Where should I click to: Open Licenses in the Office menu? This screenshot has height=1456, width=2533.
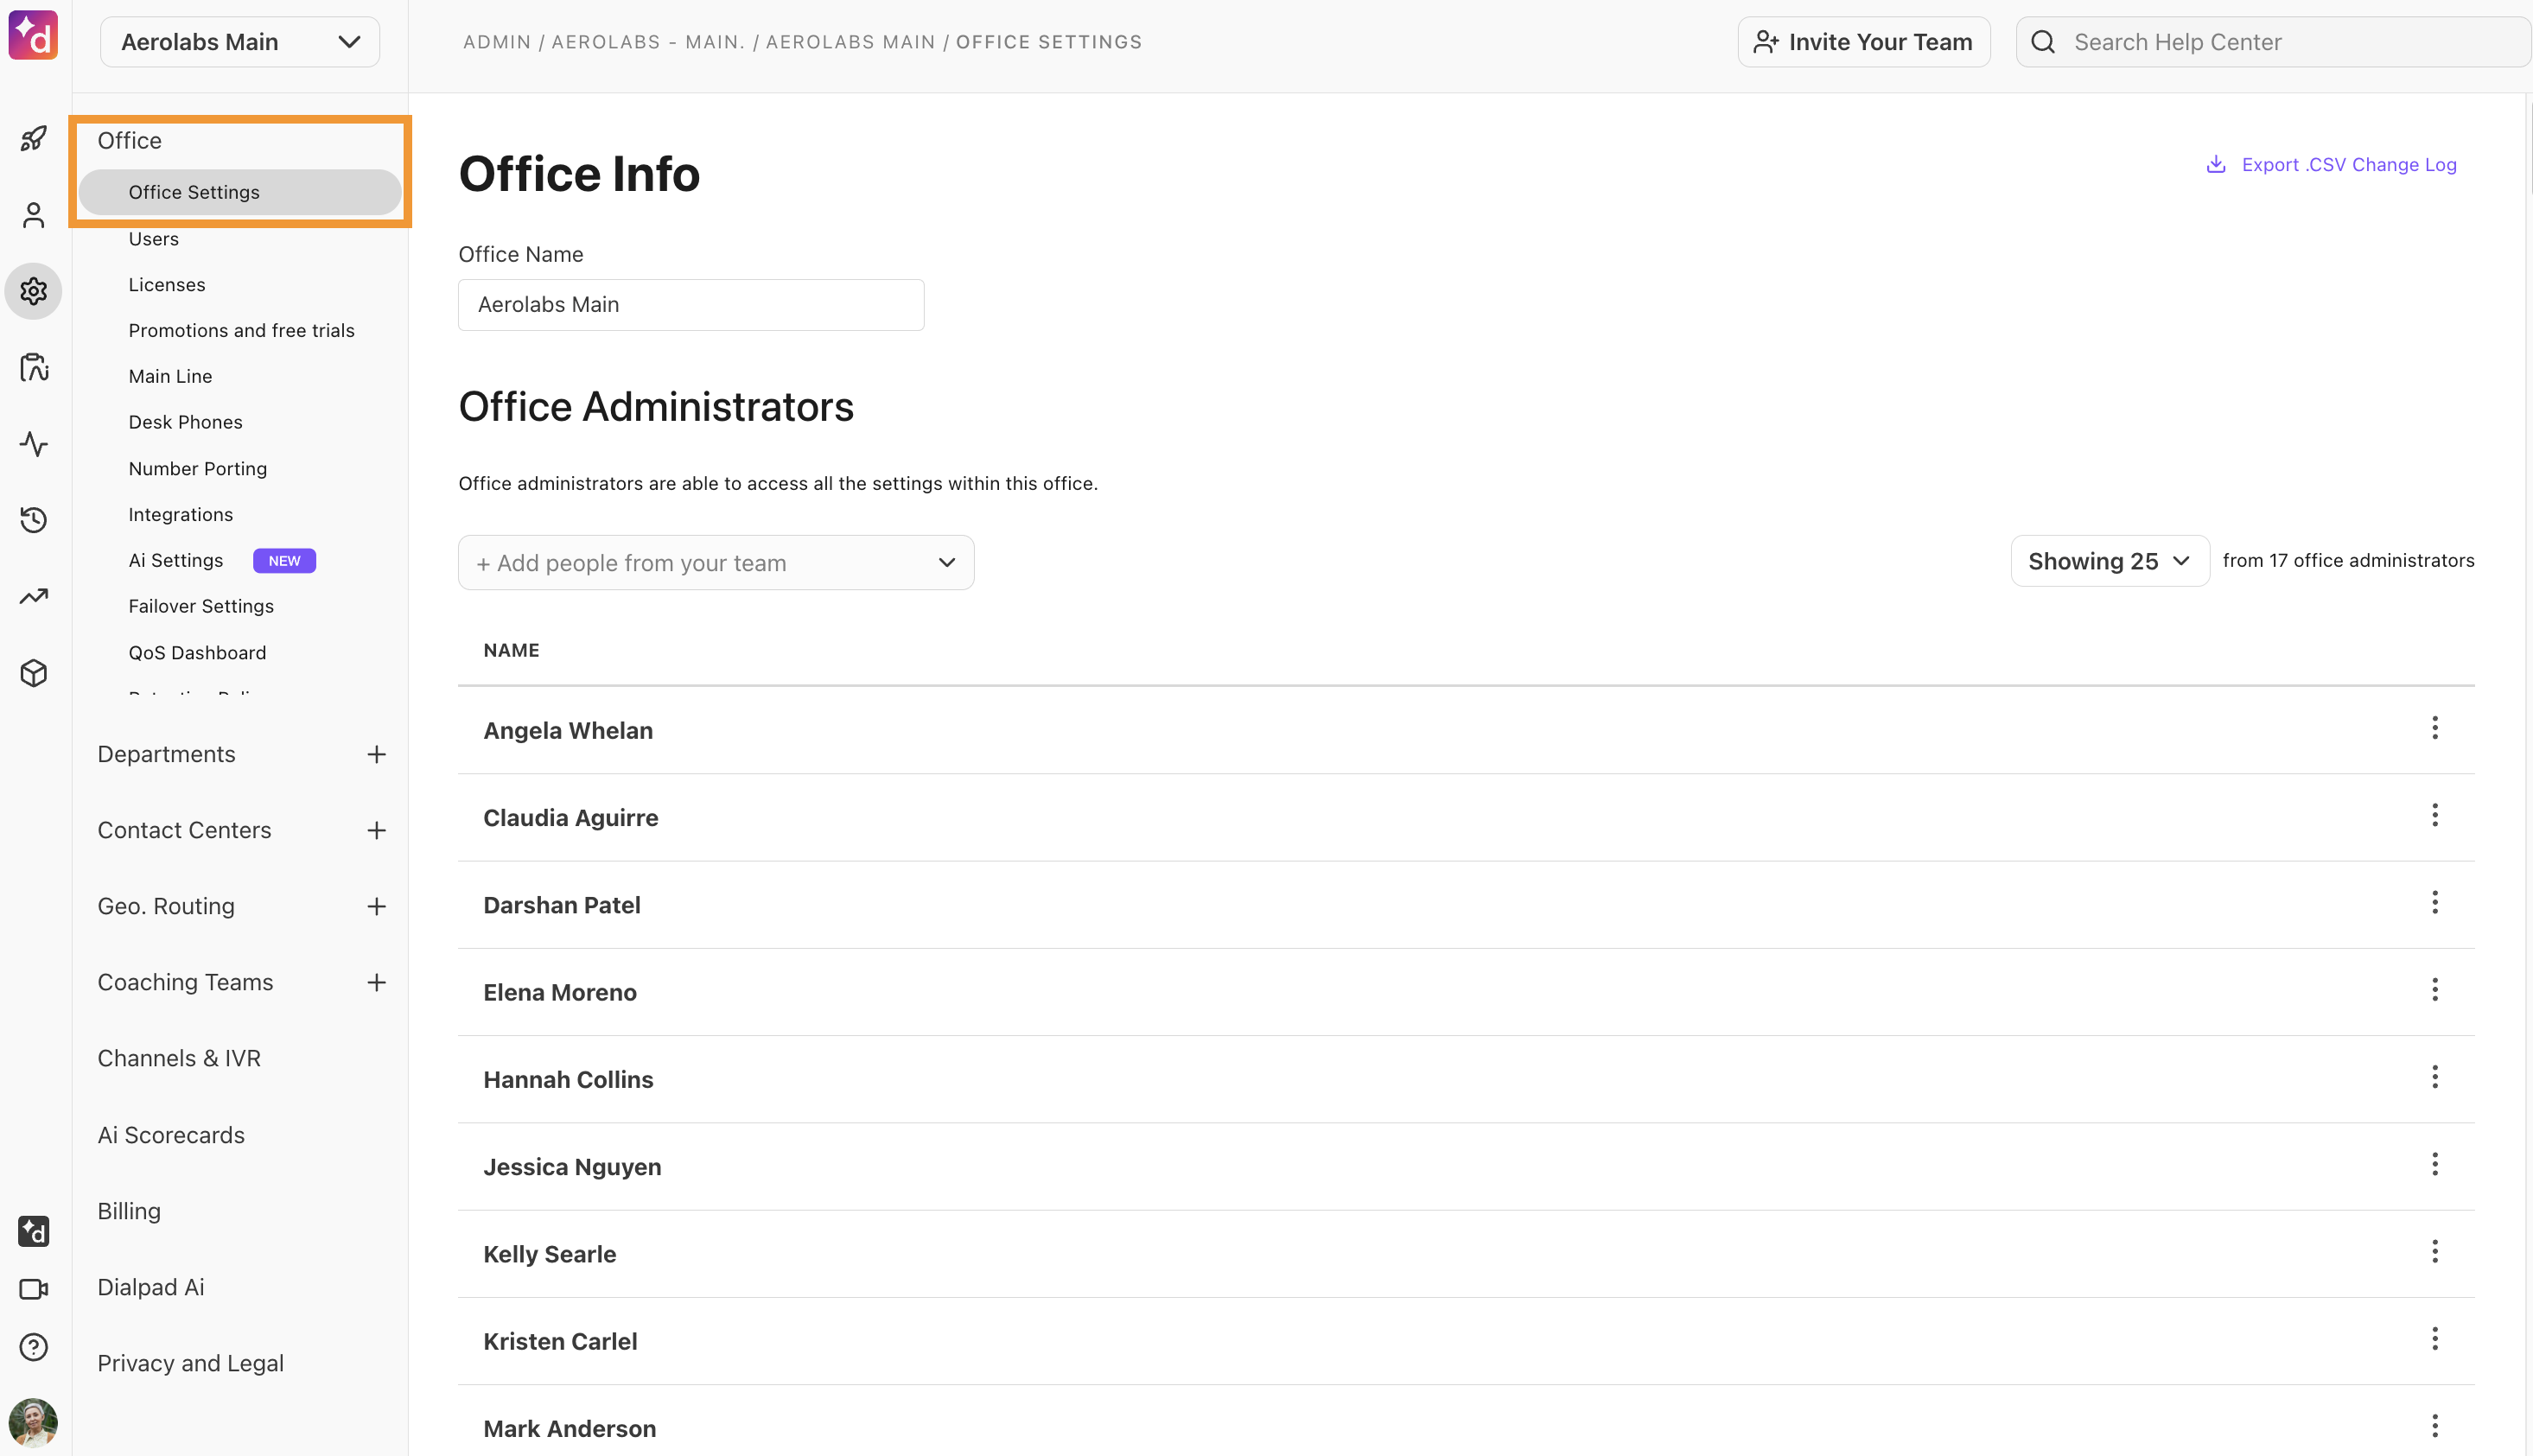[x=167, y=285]
